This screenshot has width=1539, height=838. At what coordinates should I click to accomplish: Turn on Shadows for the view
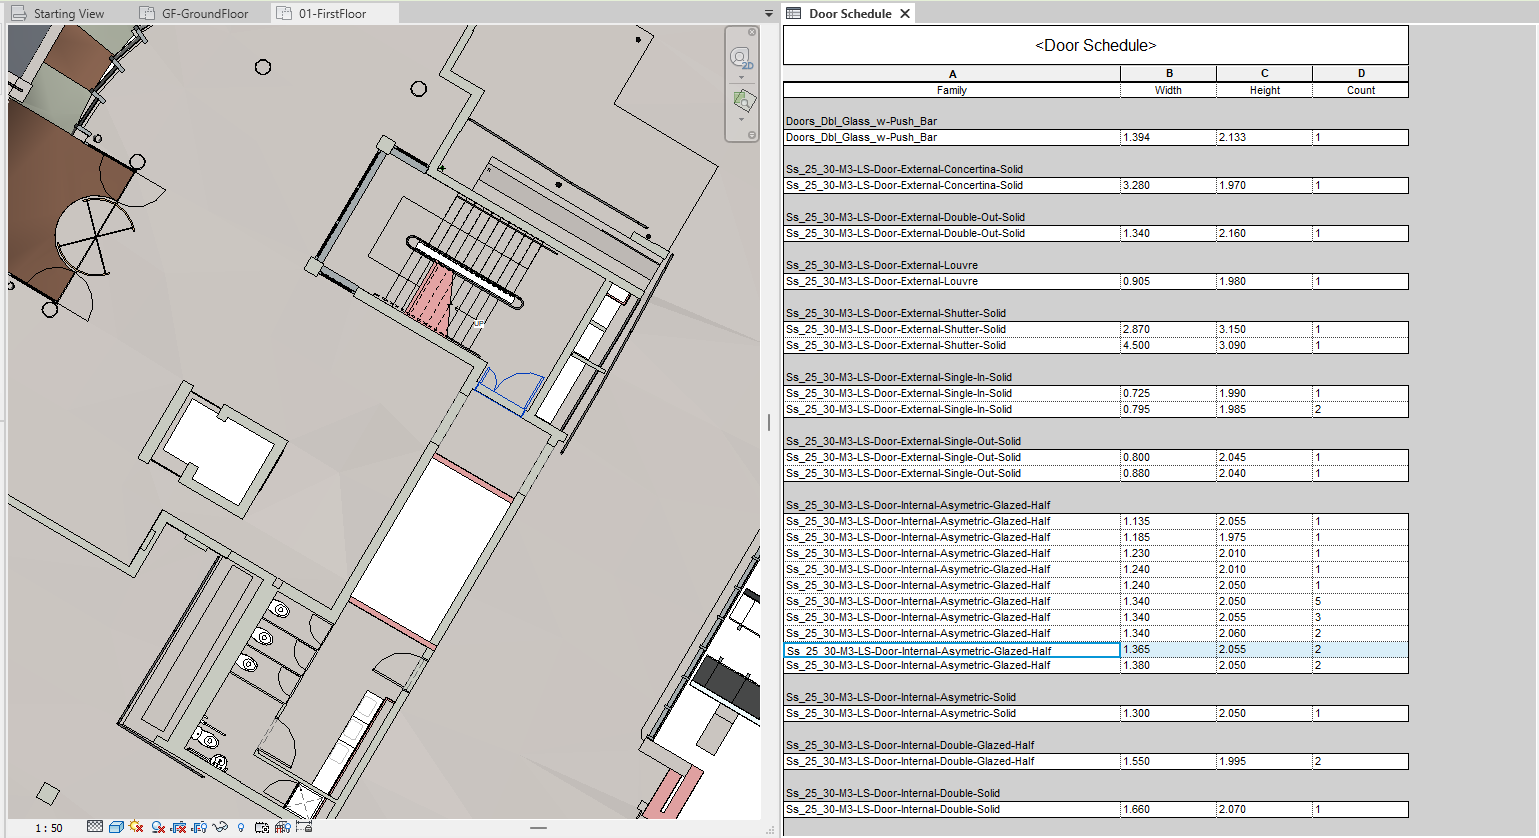coord(158,826)
